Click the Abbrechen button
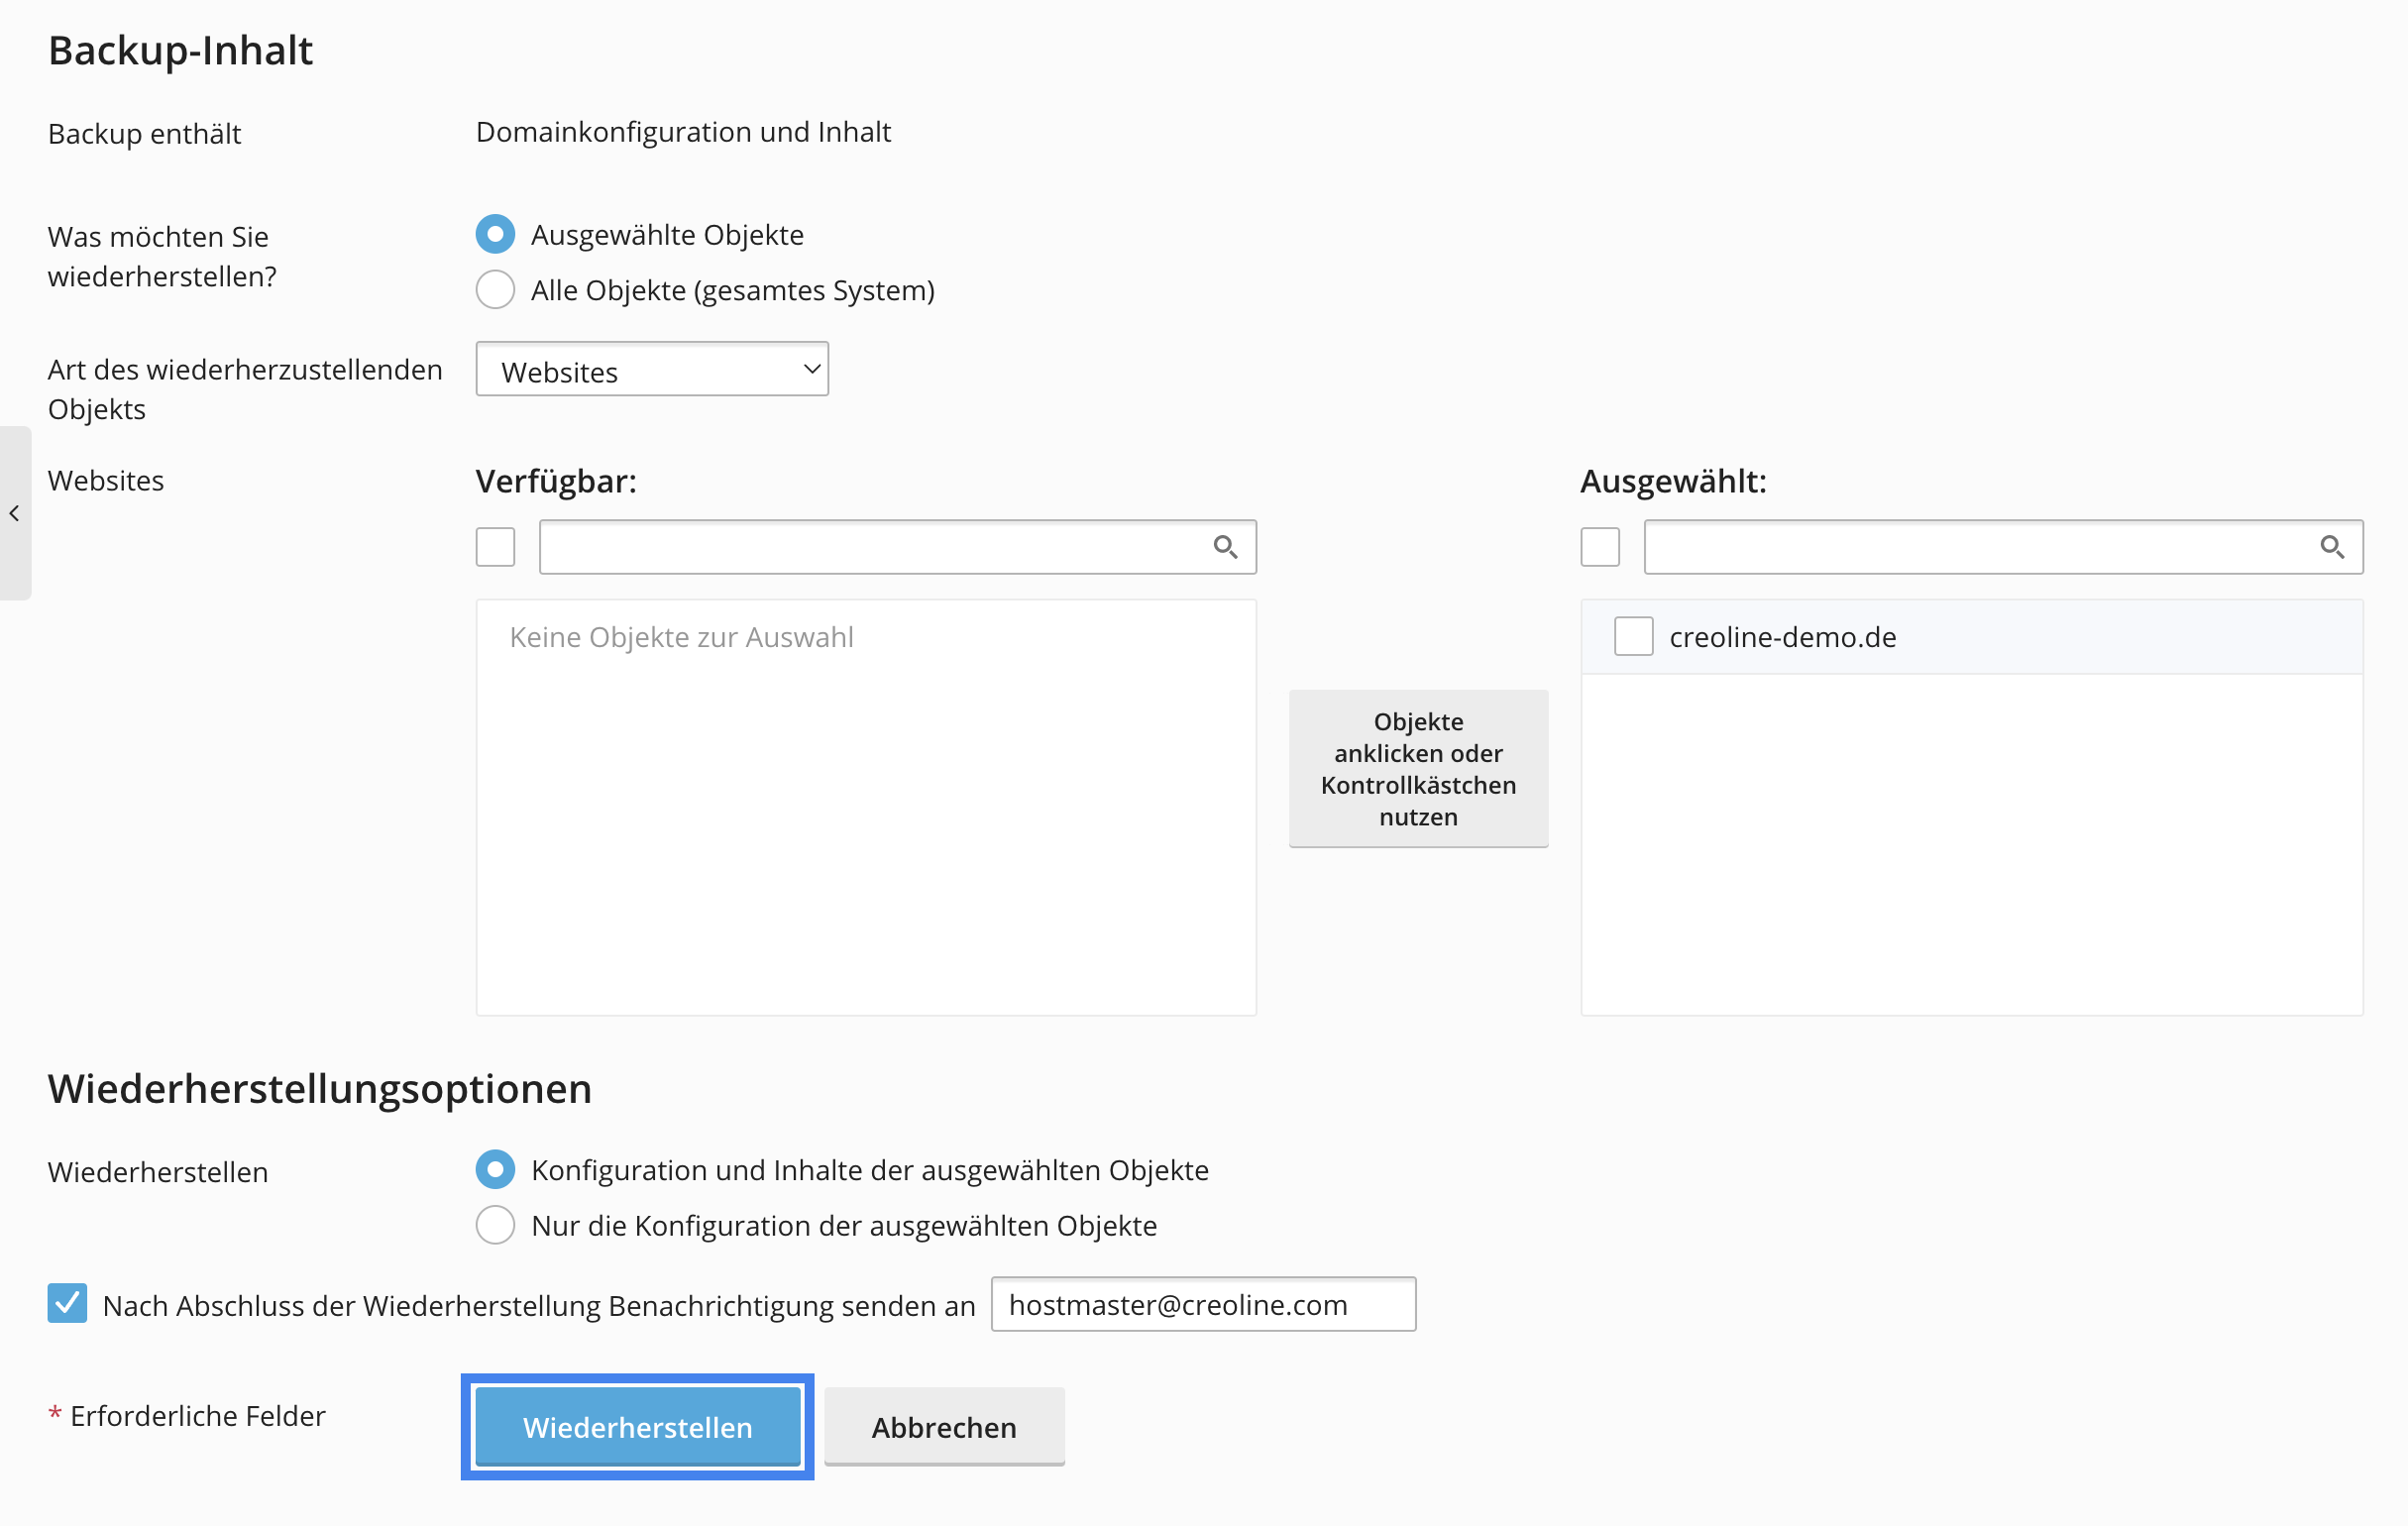2408x1526 pixels. (944, 1427)
